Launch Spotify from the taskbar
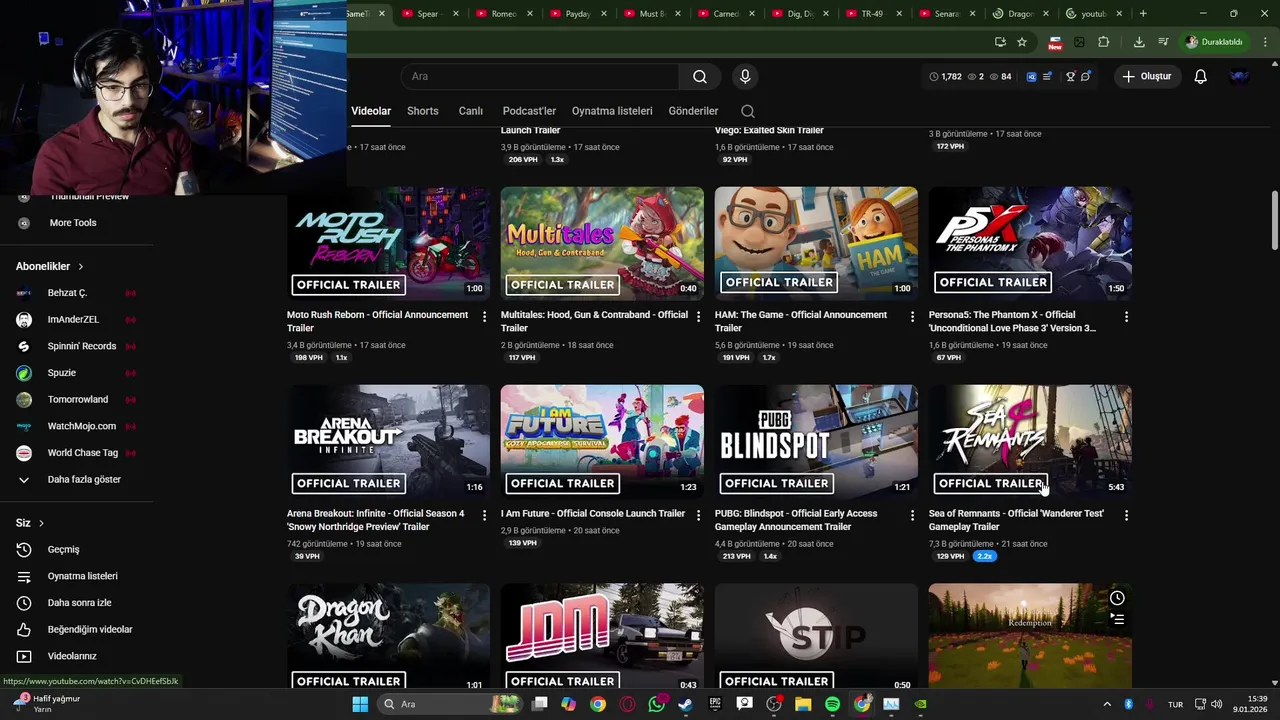This screenshot has height=720, width=1280. (832, 704)
